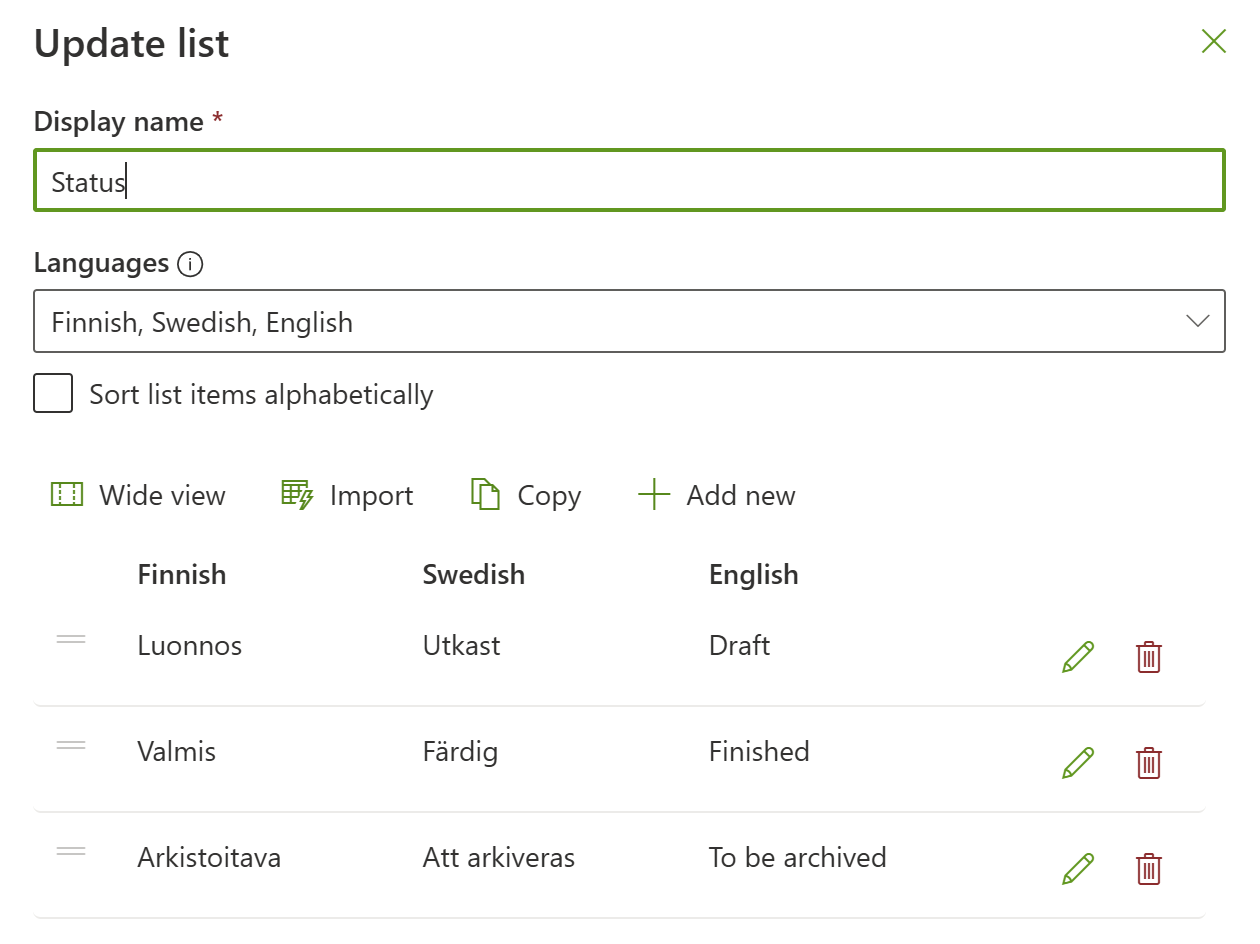Grab the Valmis row drag handle

point(71,746)
